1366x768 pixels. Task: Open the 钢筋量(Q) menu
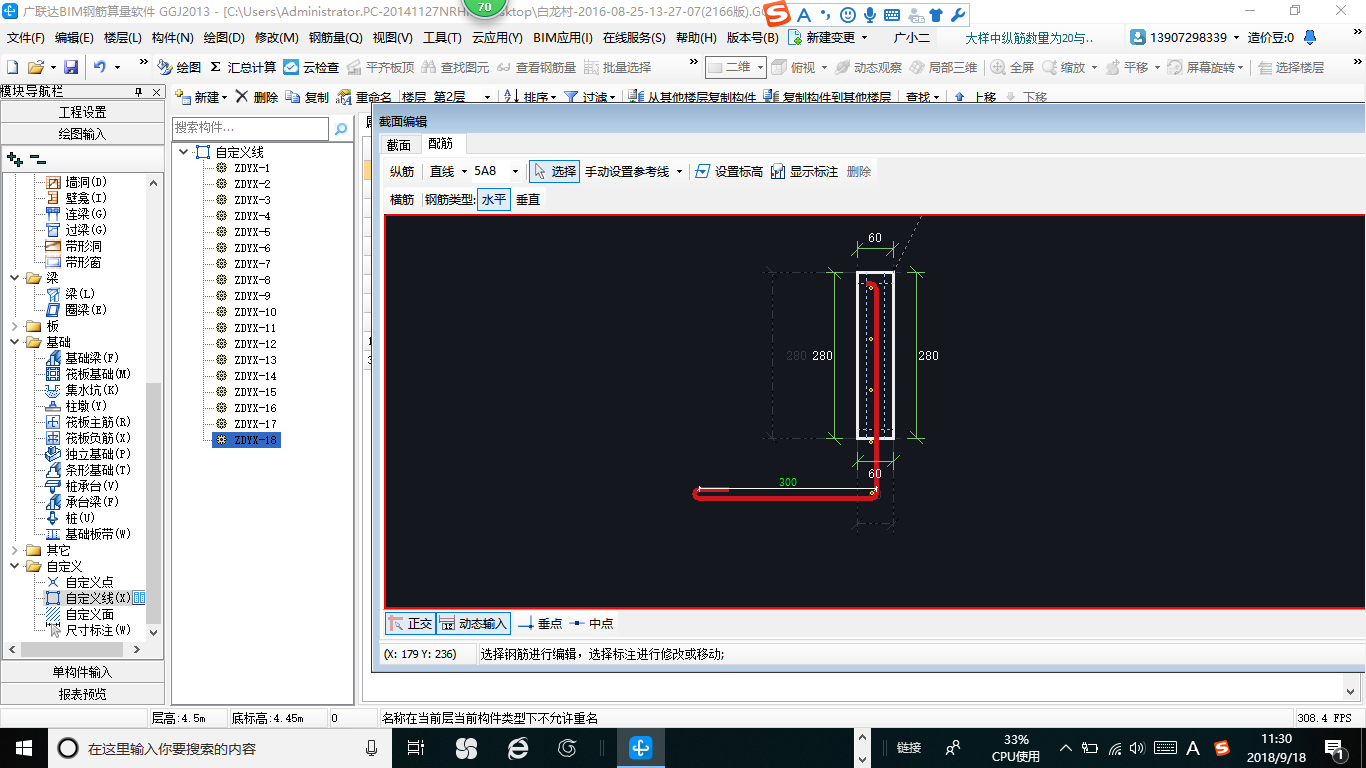click(335, 38)
